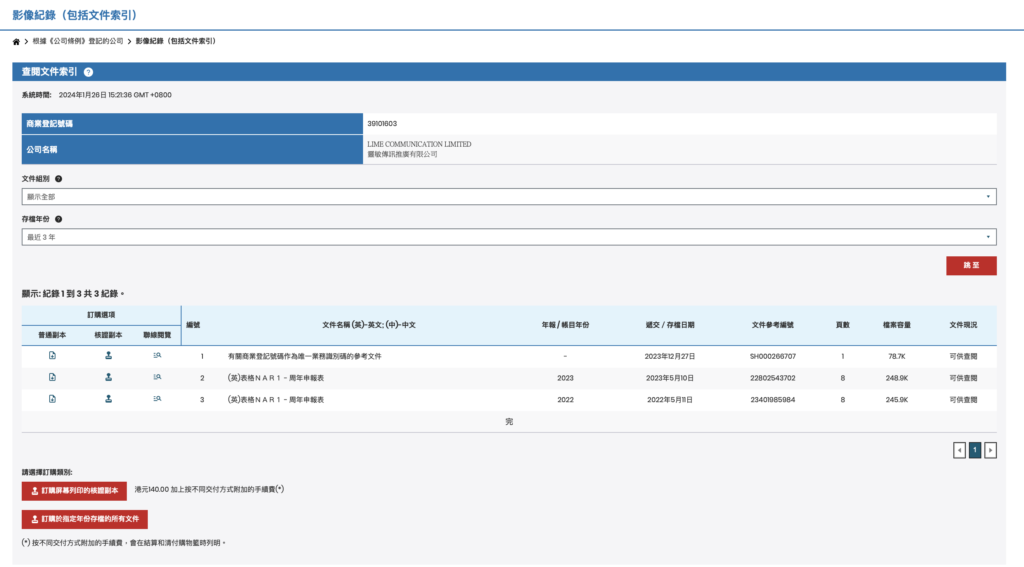The height and width of the screenshot is (567, 1024).
Task: Order plain copy icon for record 3
Action: click(x=52, y=399)
